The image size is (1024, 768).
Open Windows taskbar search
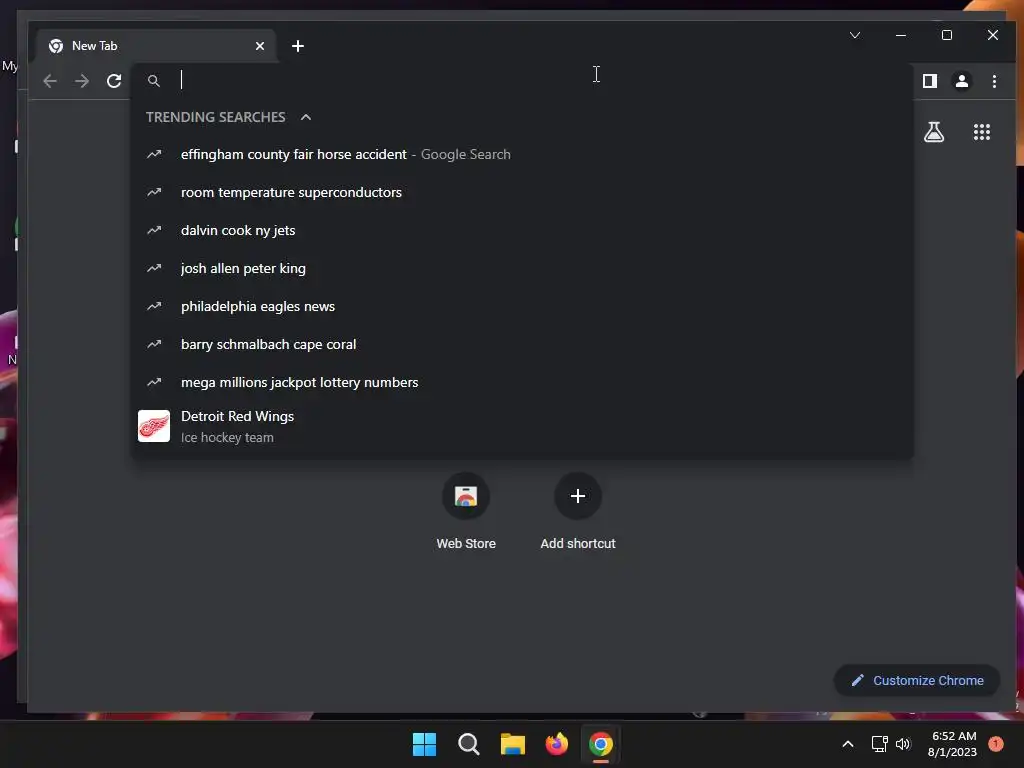coord(468,744)
